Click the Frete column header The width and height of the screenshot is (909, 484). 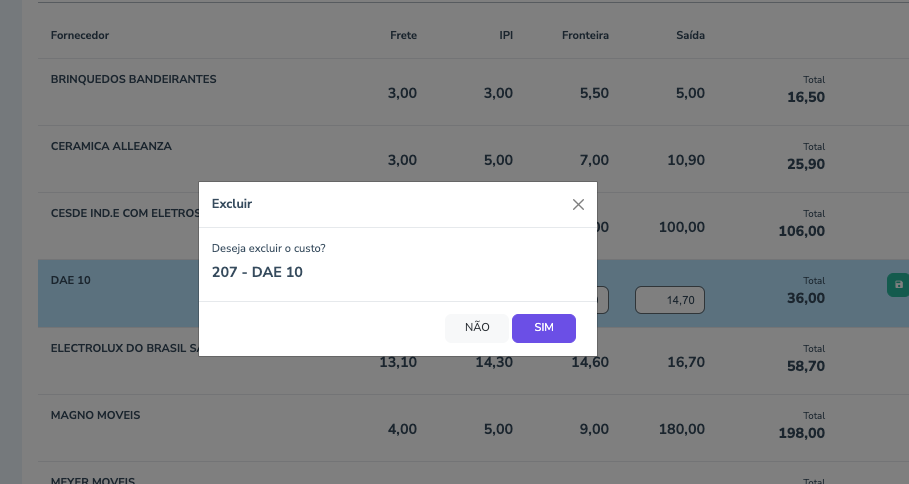point(403,36)
